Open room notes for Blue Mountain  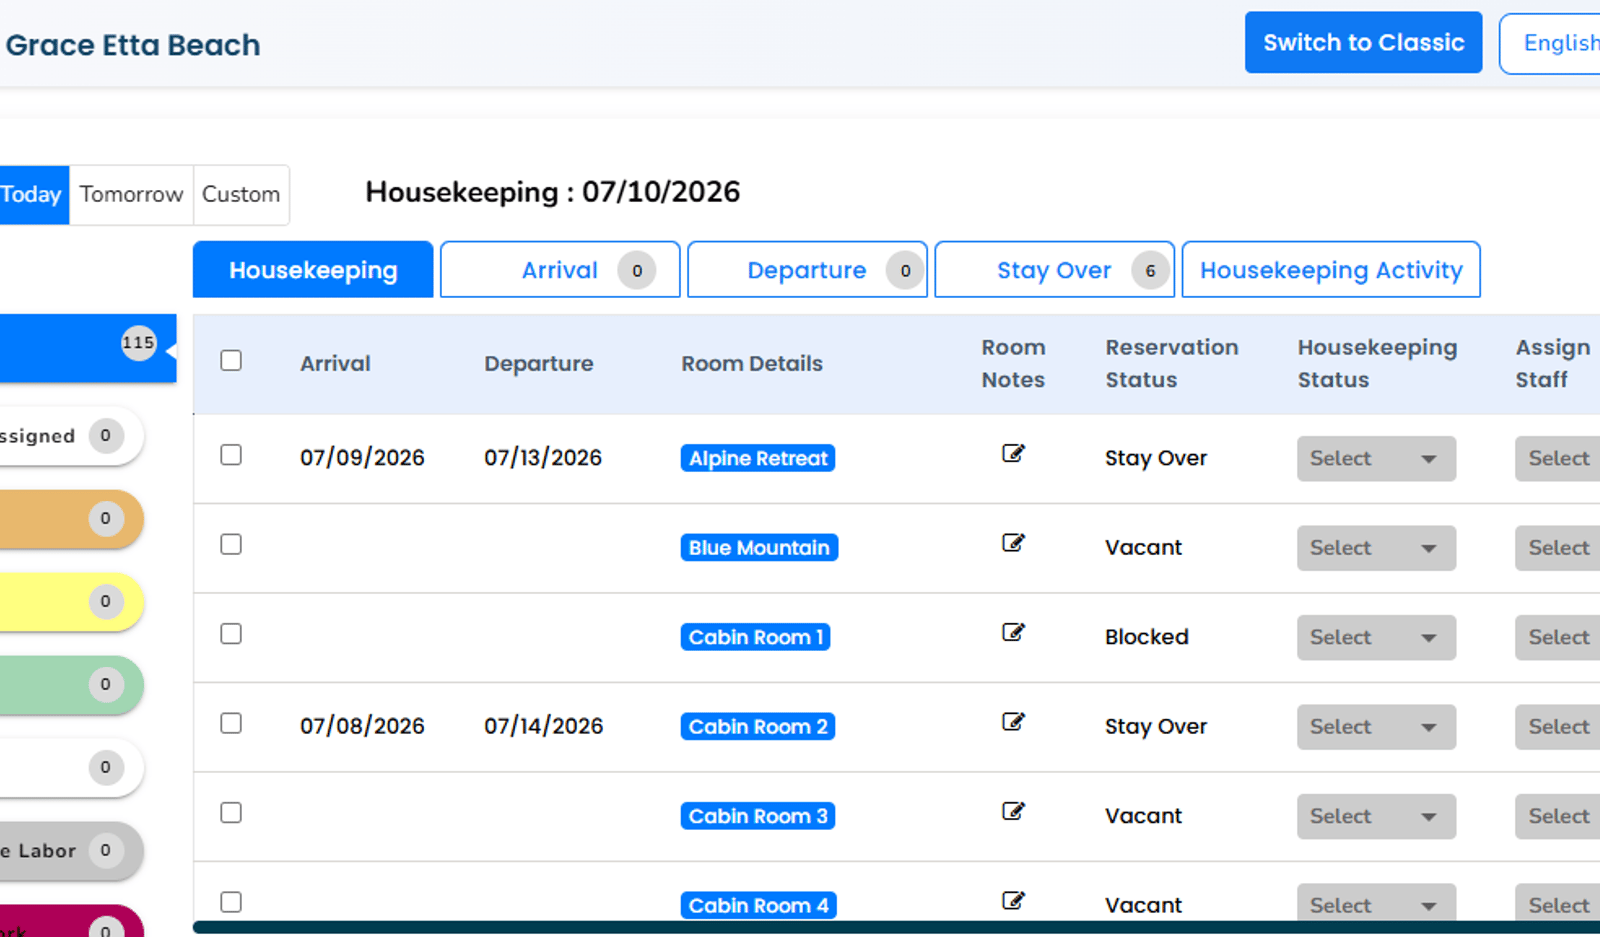coord(1013,543)
